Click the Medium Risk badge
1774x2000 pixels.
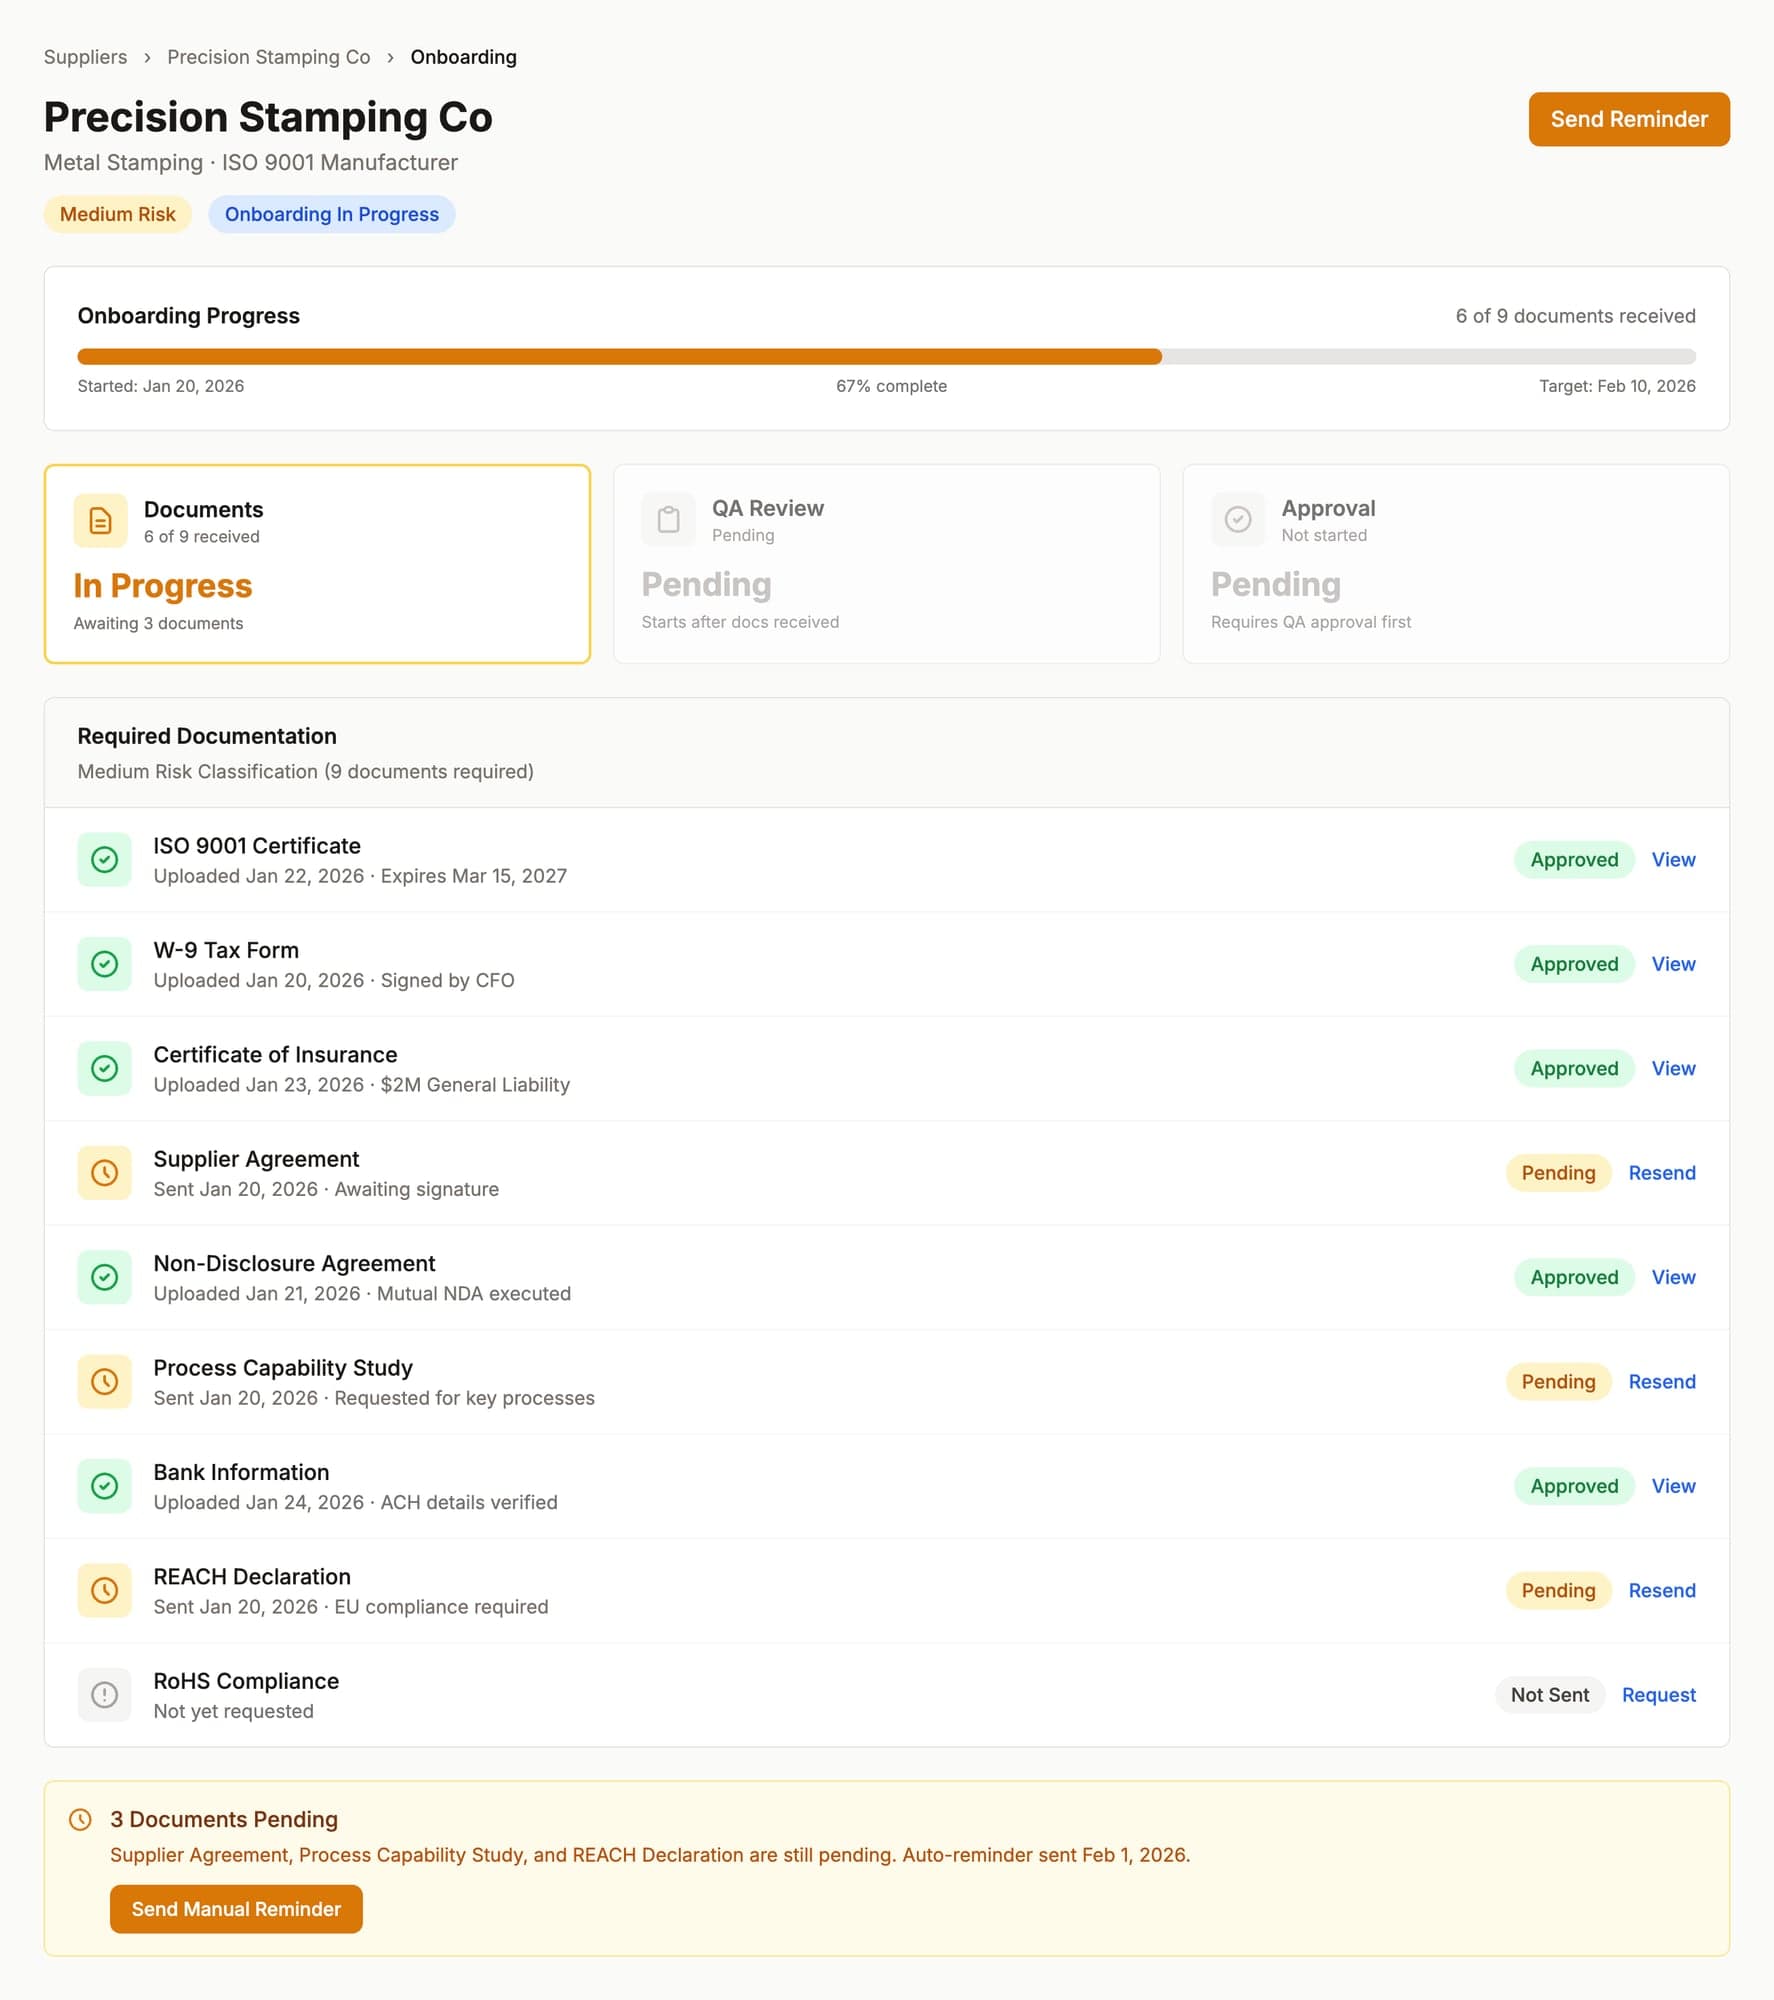click(117, 213)
